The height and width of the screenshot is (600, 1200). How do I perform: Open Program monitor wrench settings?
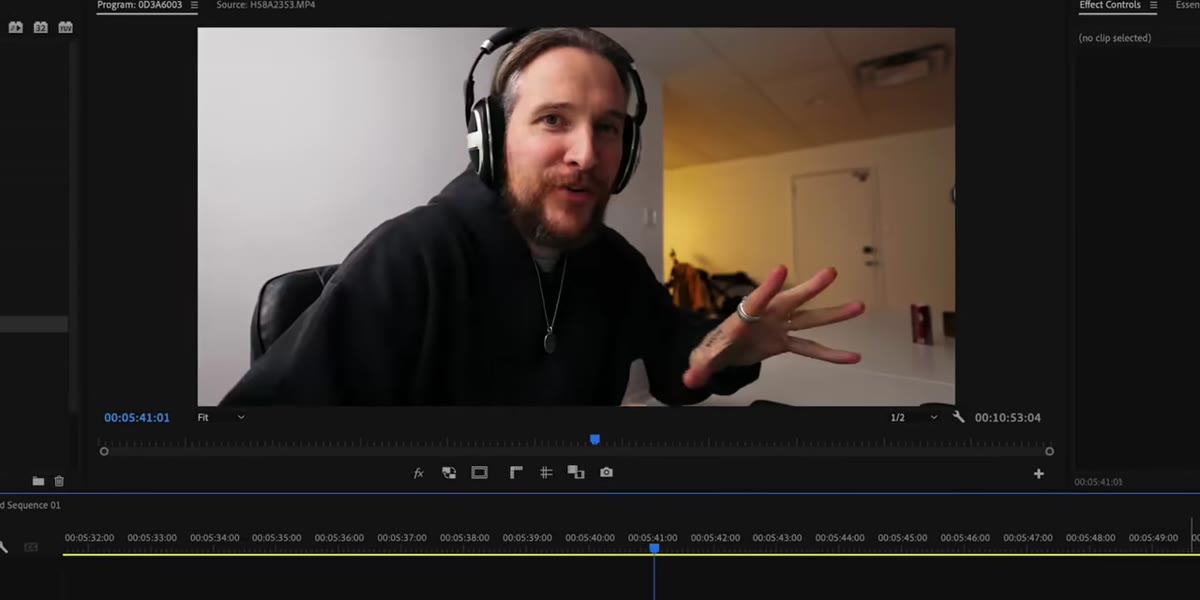(959, 417)
